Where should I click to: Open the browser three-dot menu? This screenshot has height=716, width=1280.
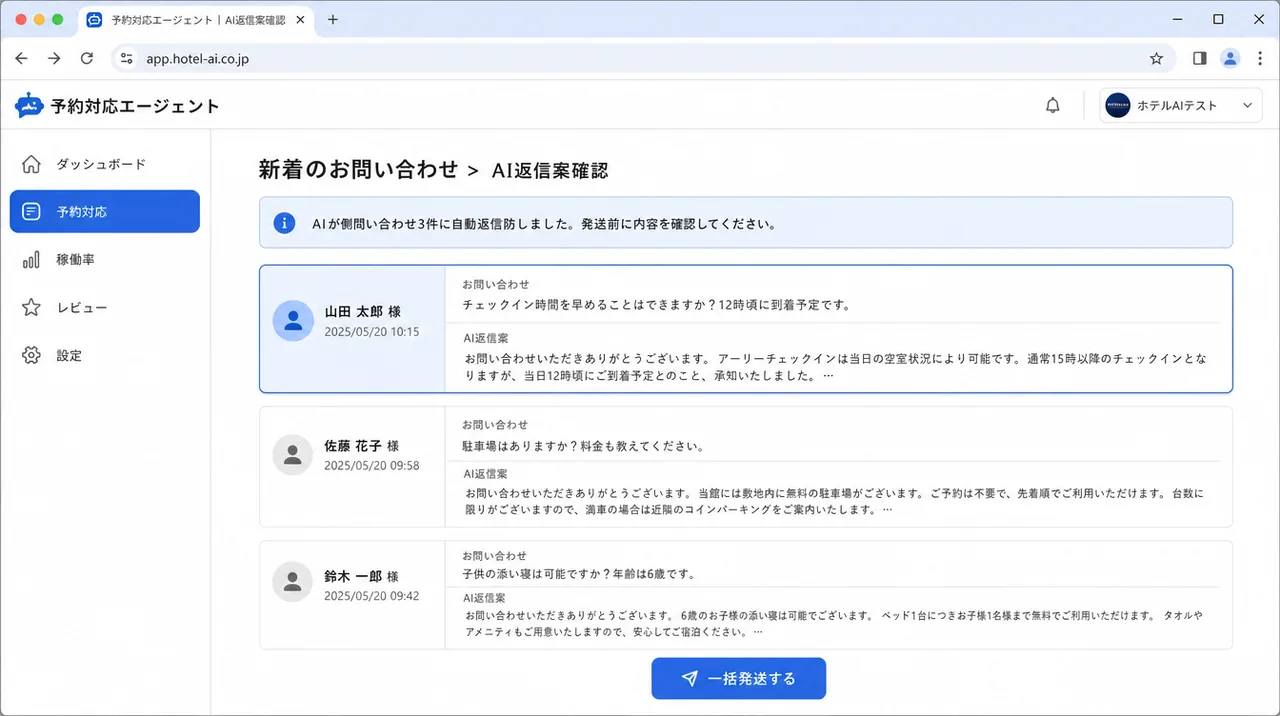[x=1258, y=59]
